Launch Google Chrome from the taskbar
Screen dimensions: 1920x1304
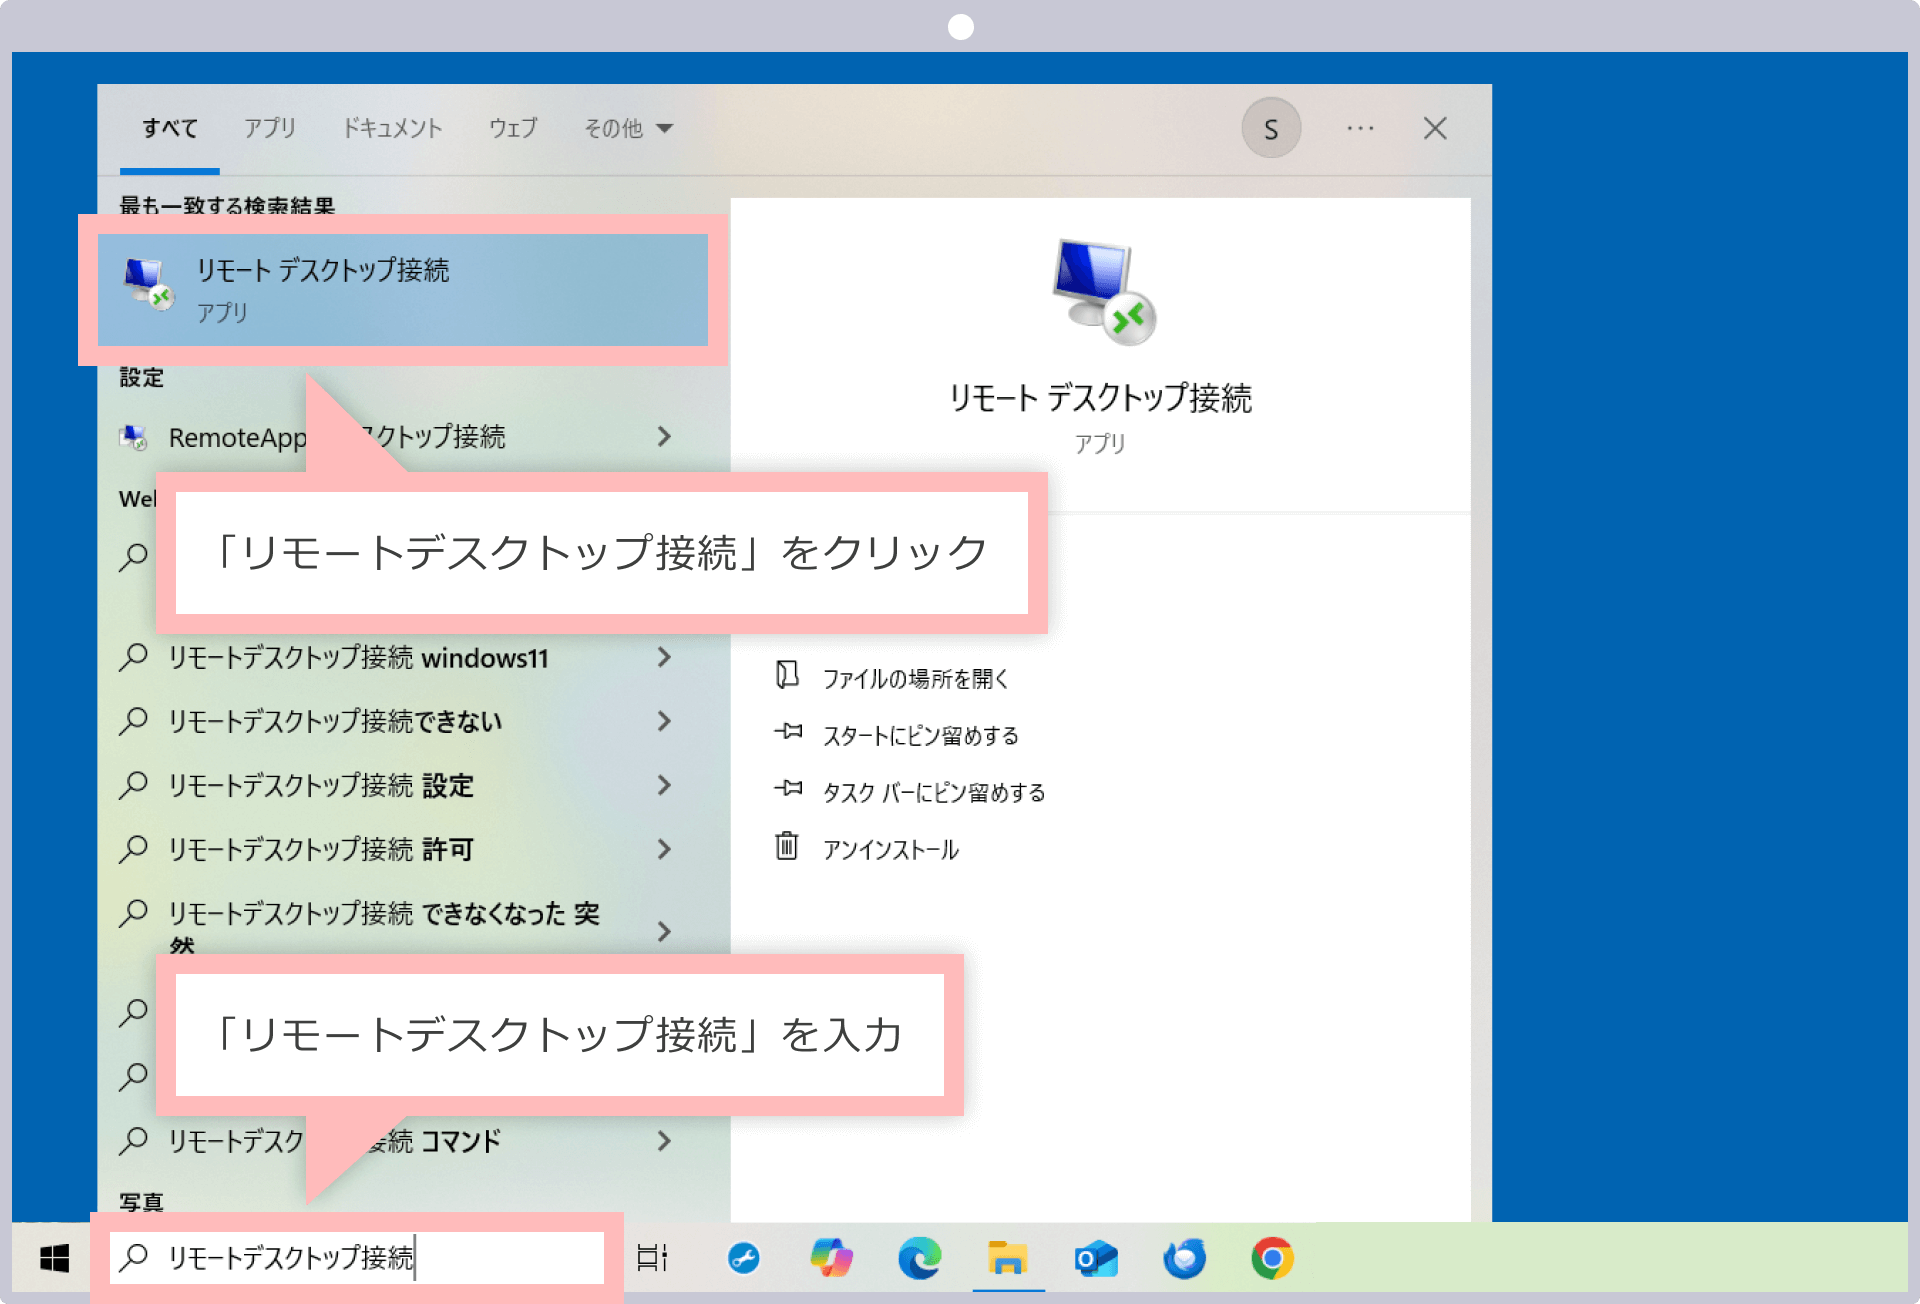coord(1272,1258)
